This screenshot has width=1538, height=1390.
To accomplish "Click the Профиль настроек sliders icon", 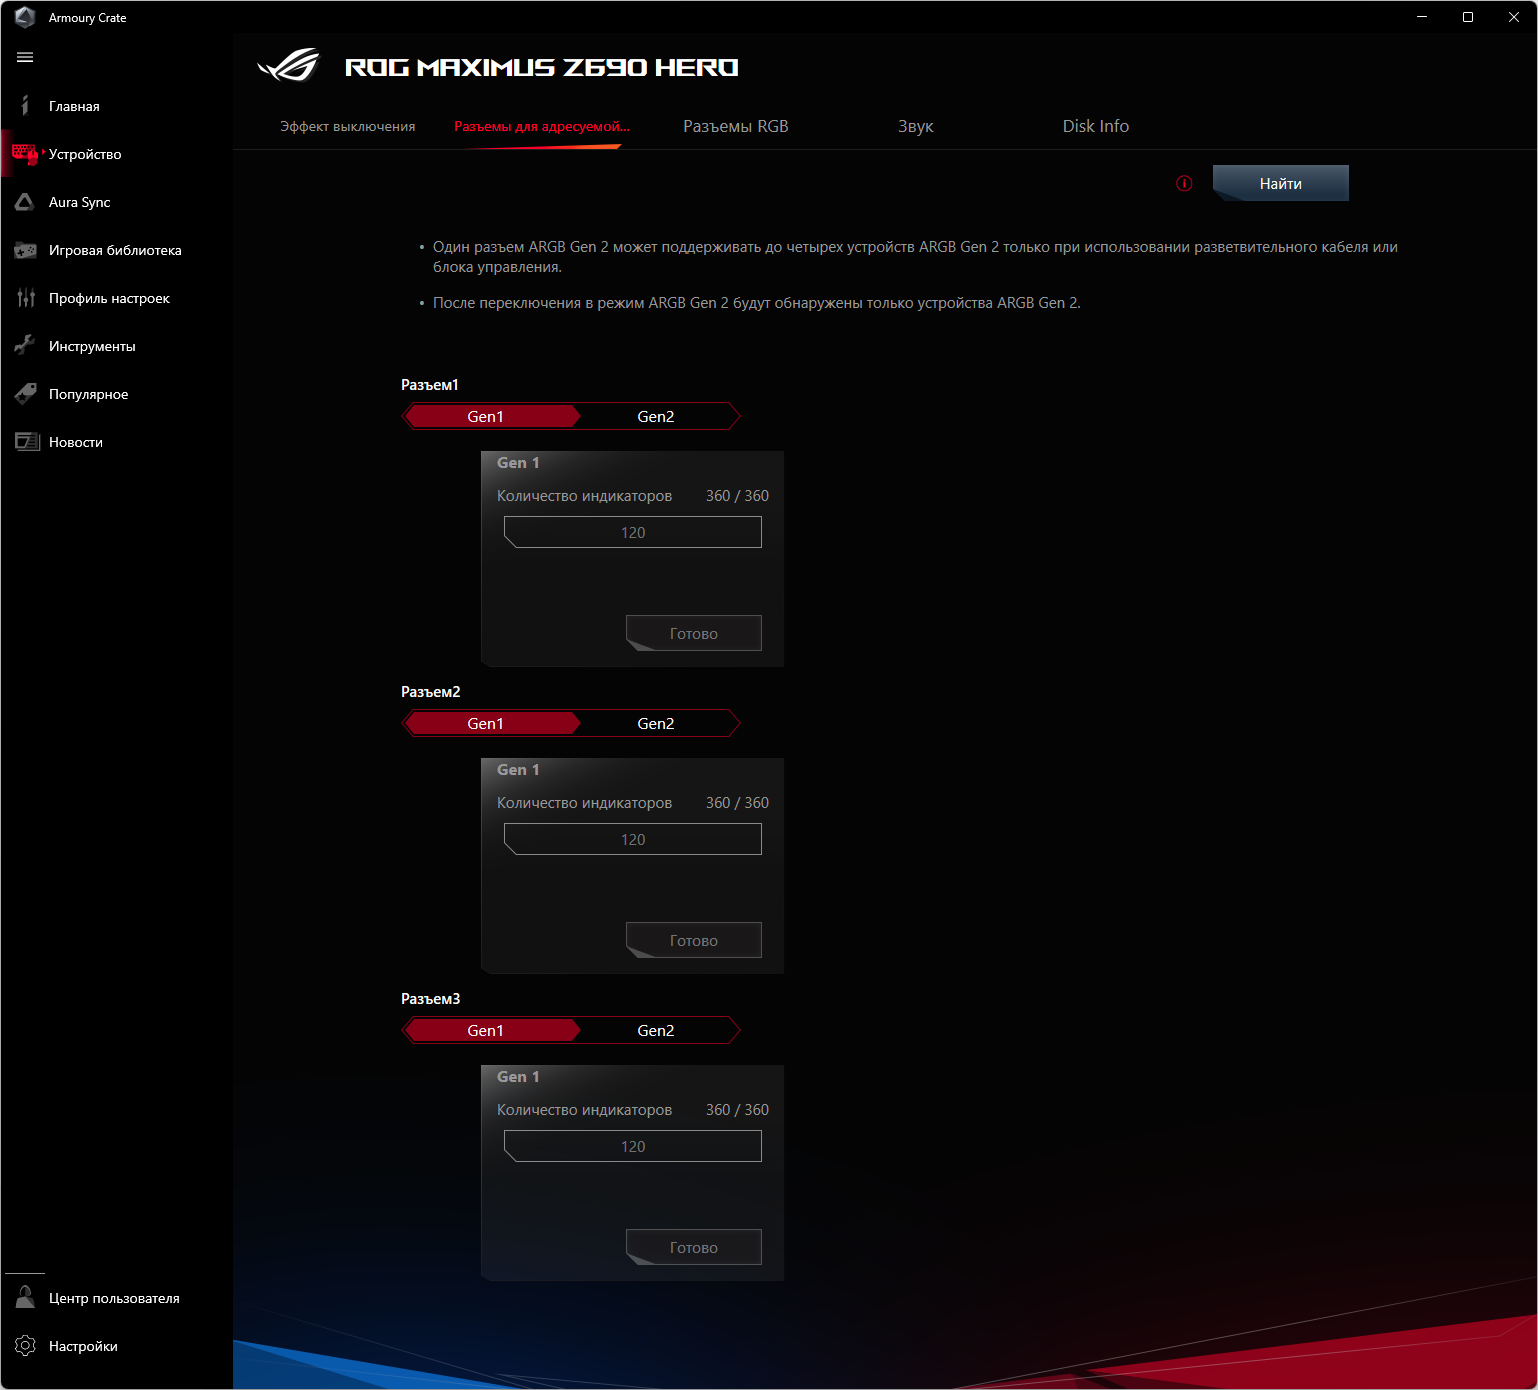I will 25,298.
